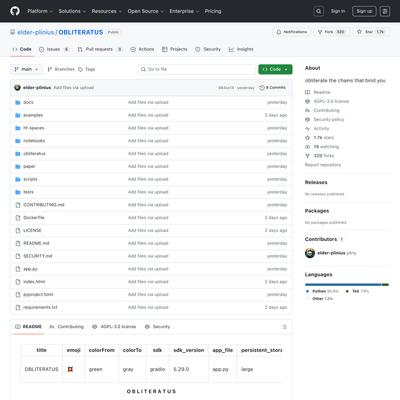Focus the Go to file search field
Viewport: 400px width, 400px height.
197,69
